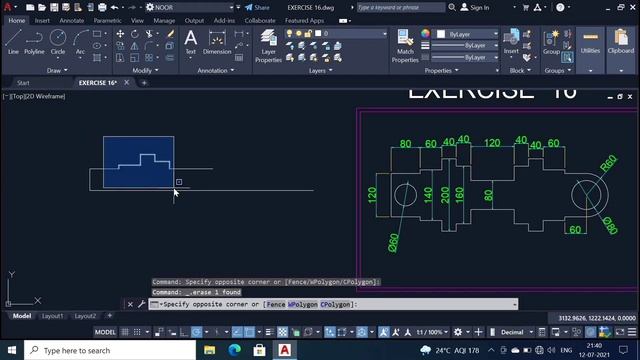Select the Polyline tool
This screenshot has height=360, width=640.
click(x=34, y=42)
